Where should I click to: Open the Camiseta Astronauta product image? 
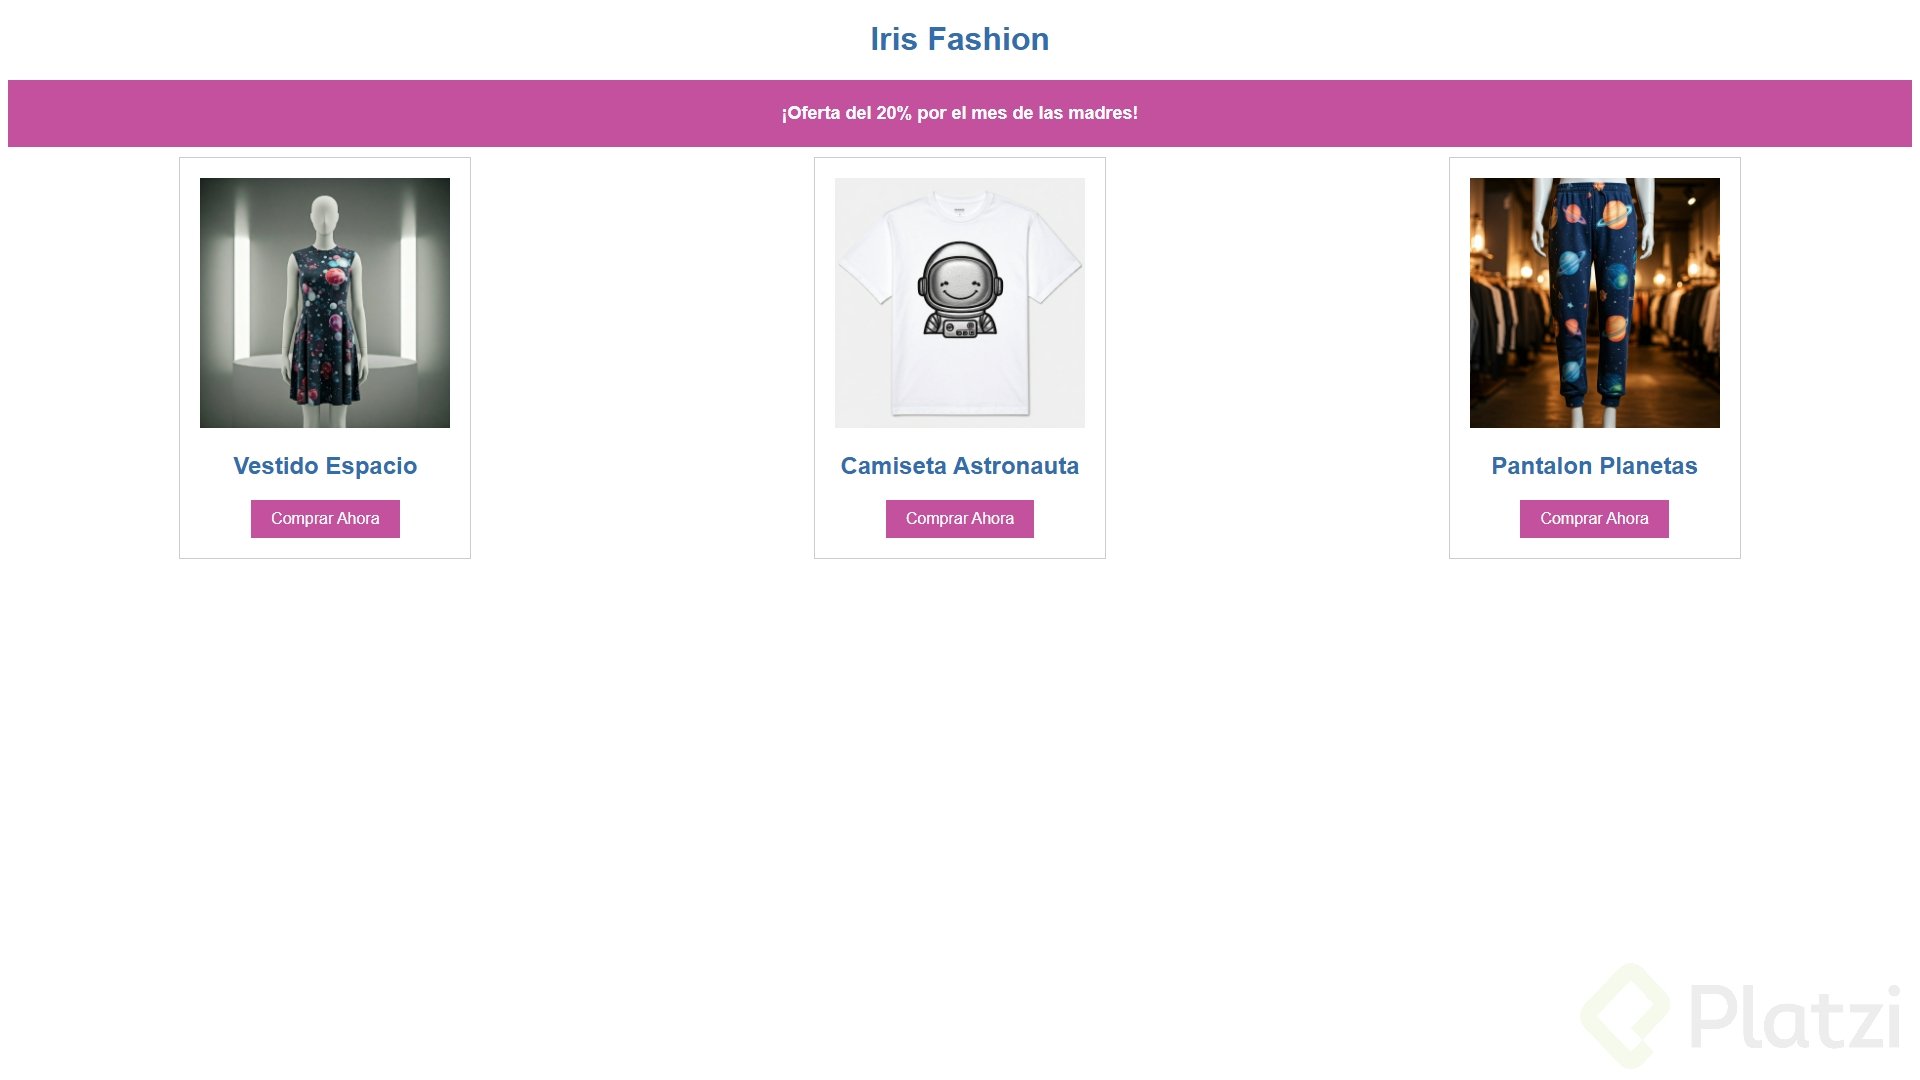960,303
